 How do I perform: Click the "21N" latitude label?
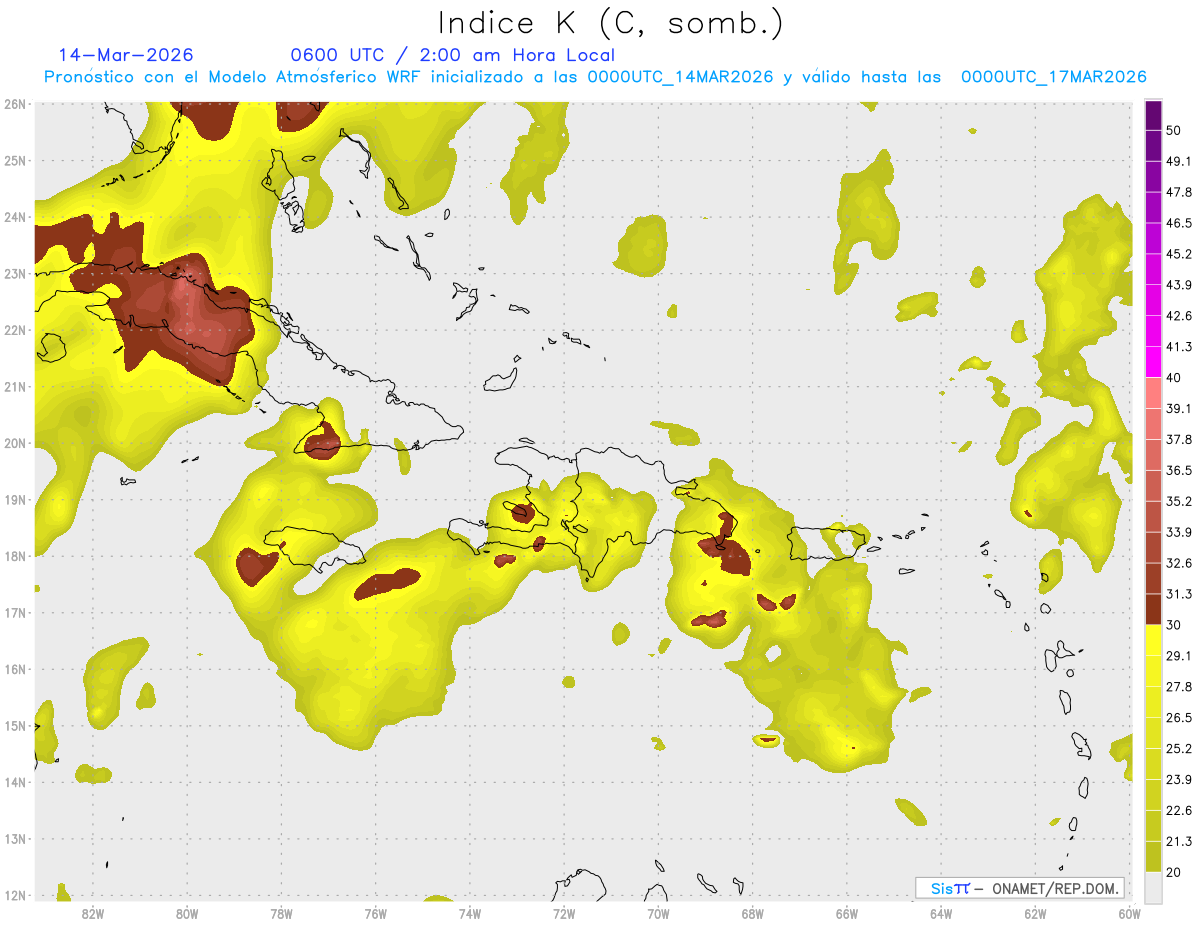[x=15, y=386]
